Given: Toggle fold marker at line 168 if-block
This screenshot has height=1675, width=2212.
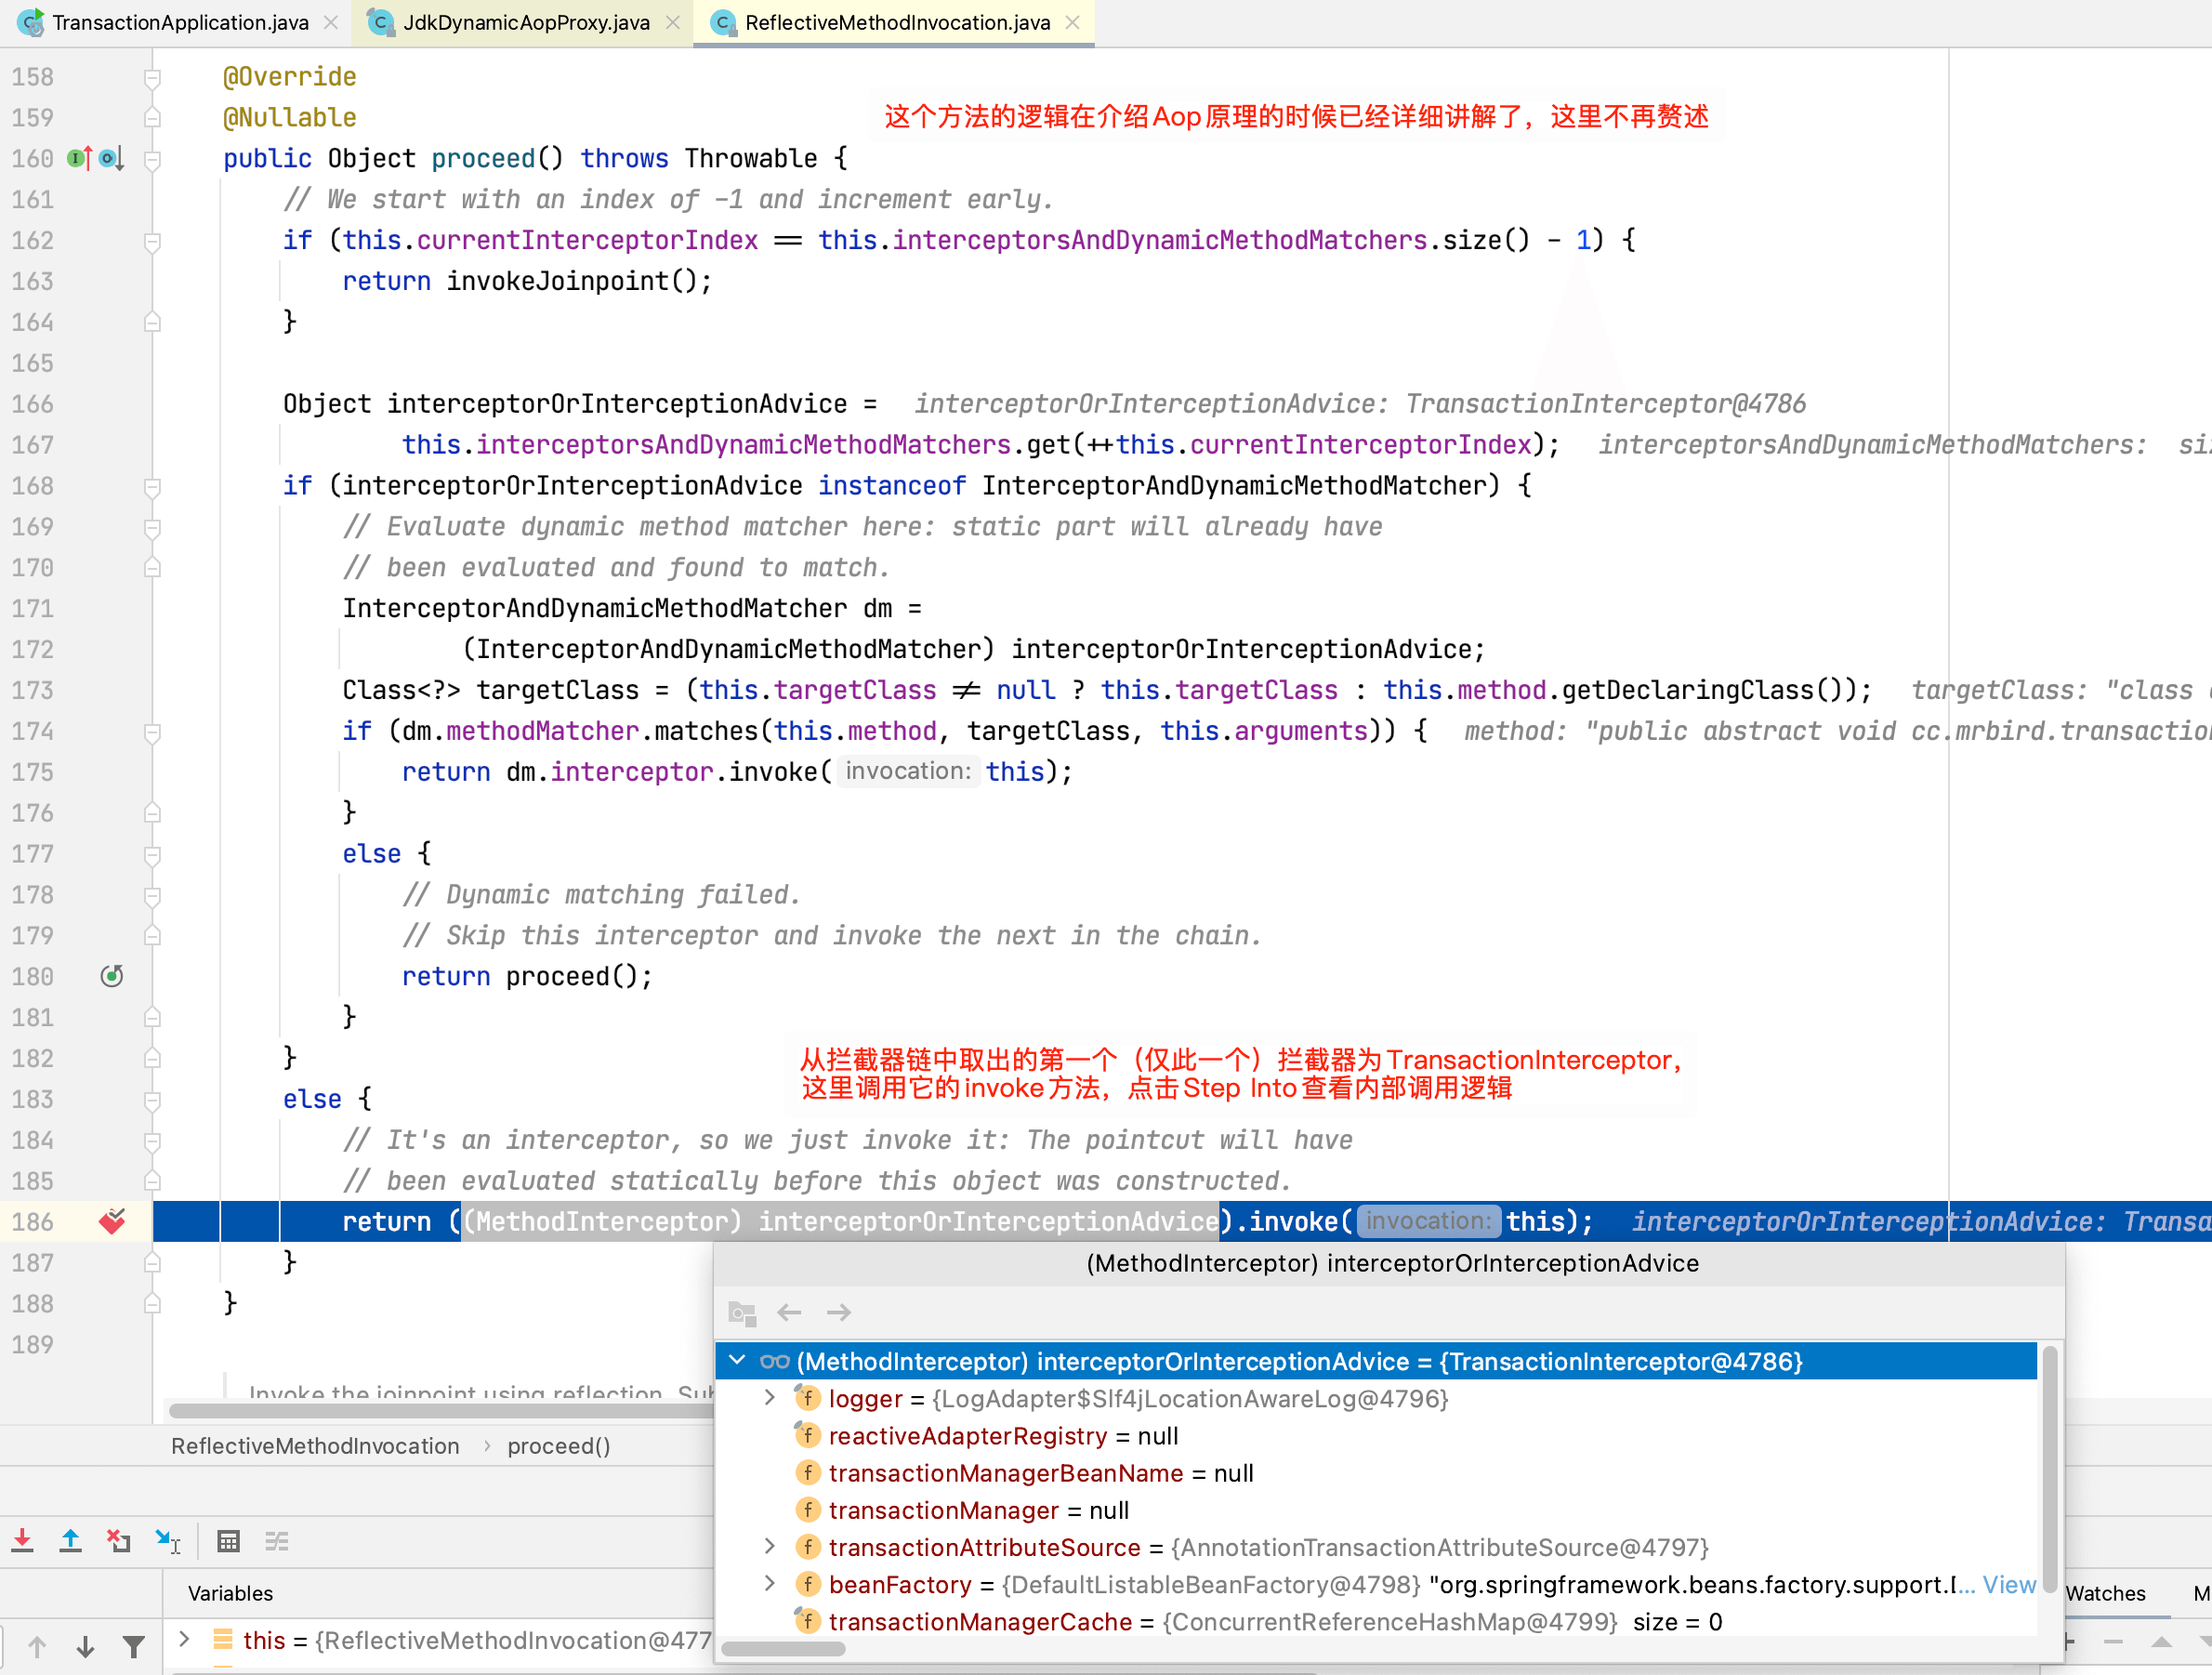Looking at the screenshot, I should click(x=153, y=486).
